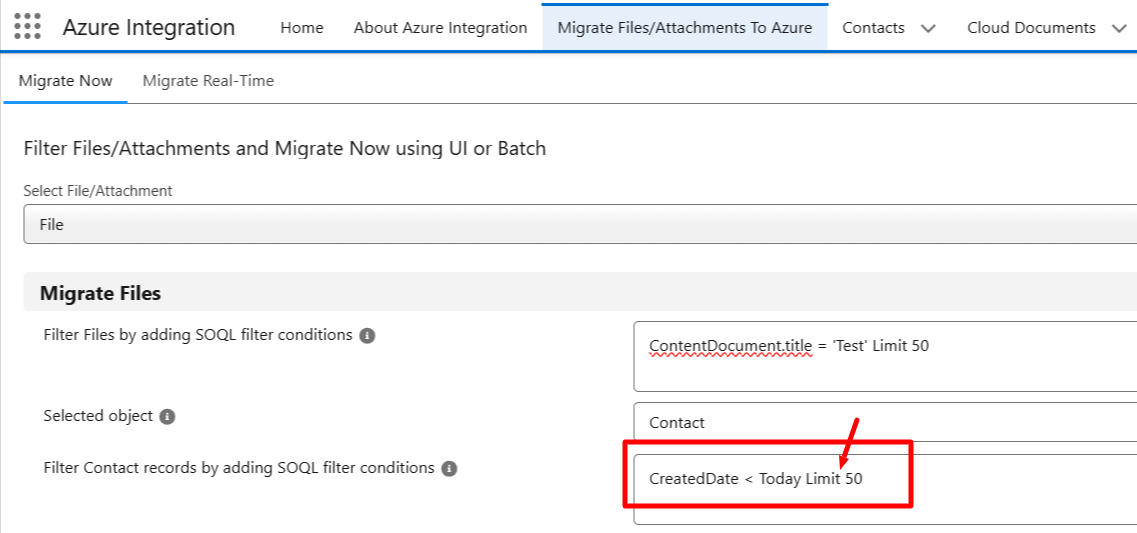Click the CreatedDate < Today Limit 50 field
Viewport: 1137px width, 533px height.
coord(885,489)
